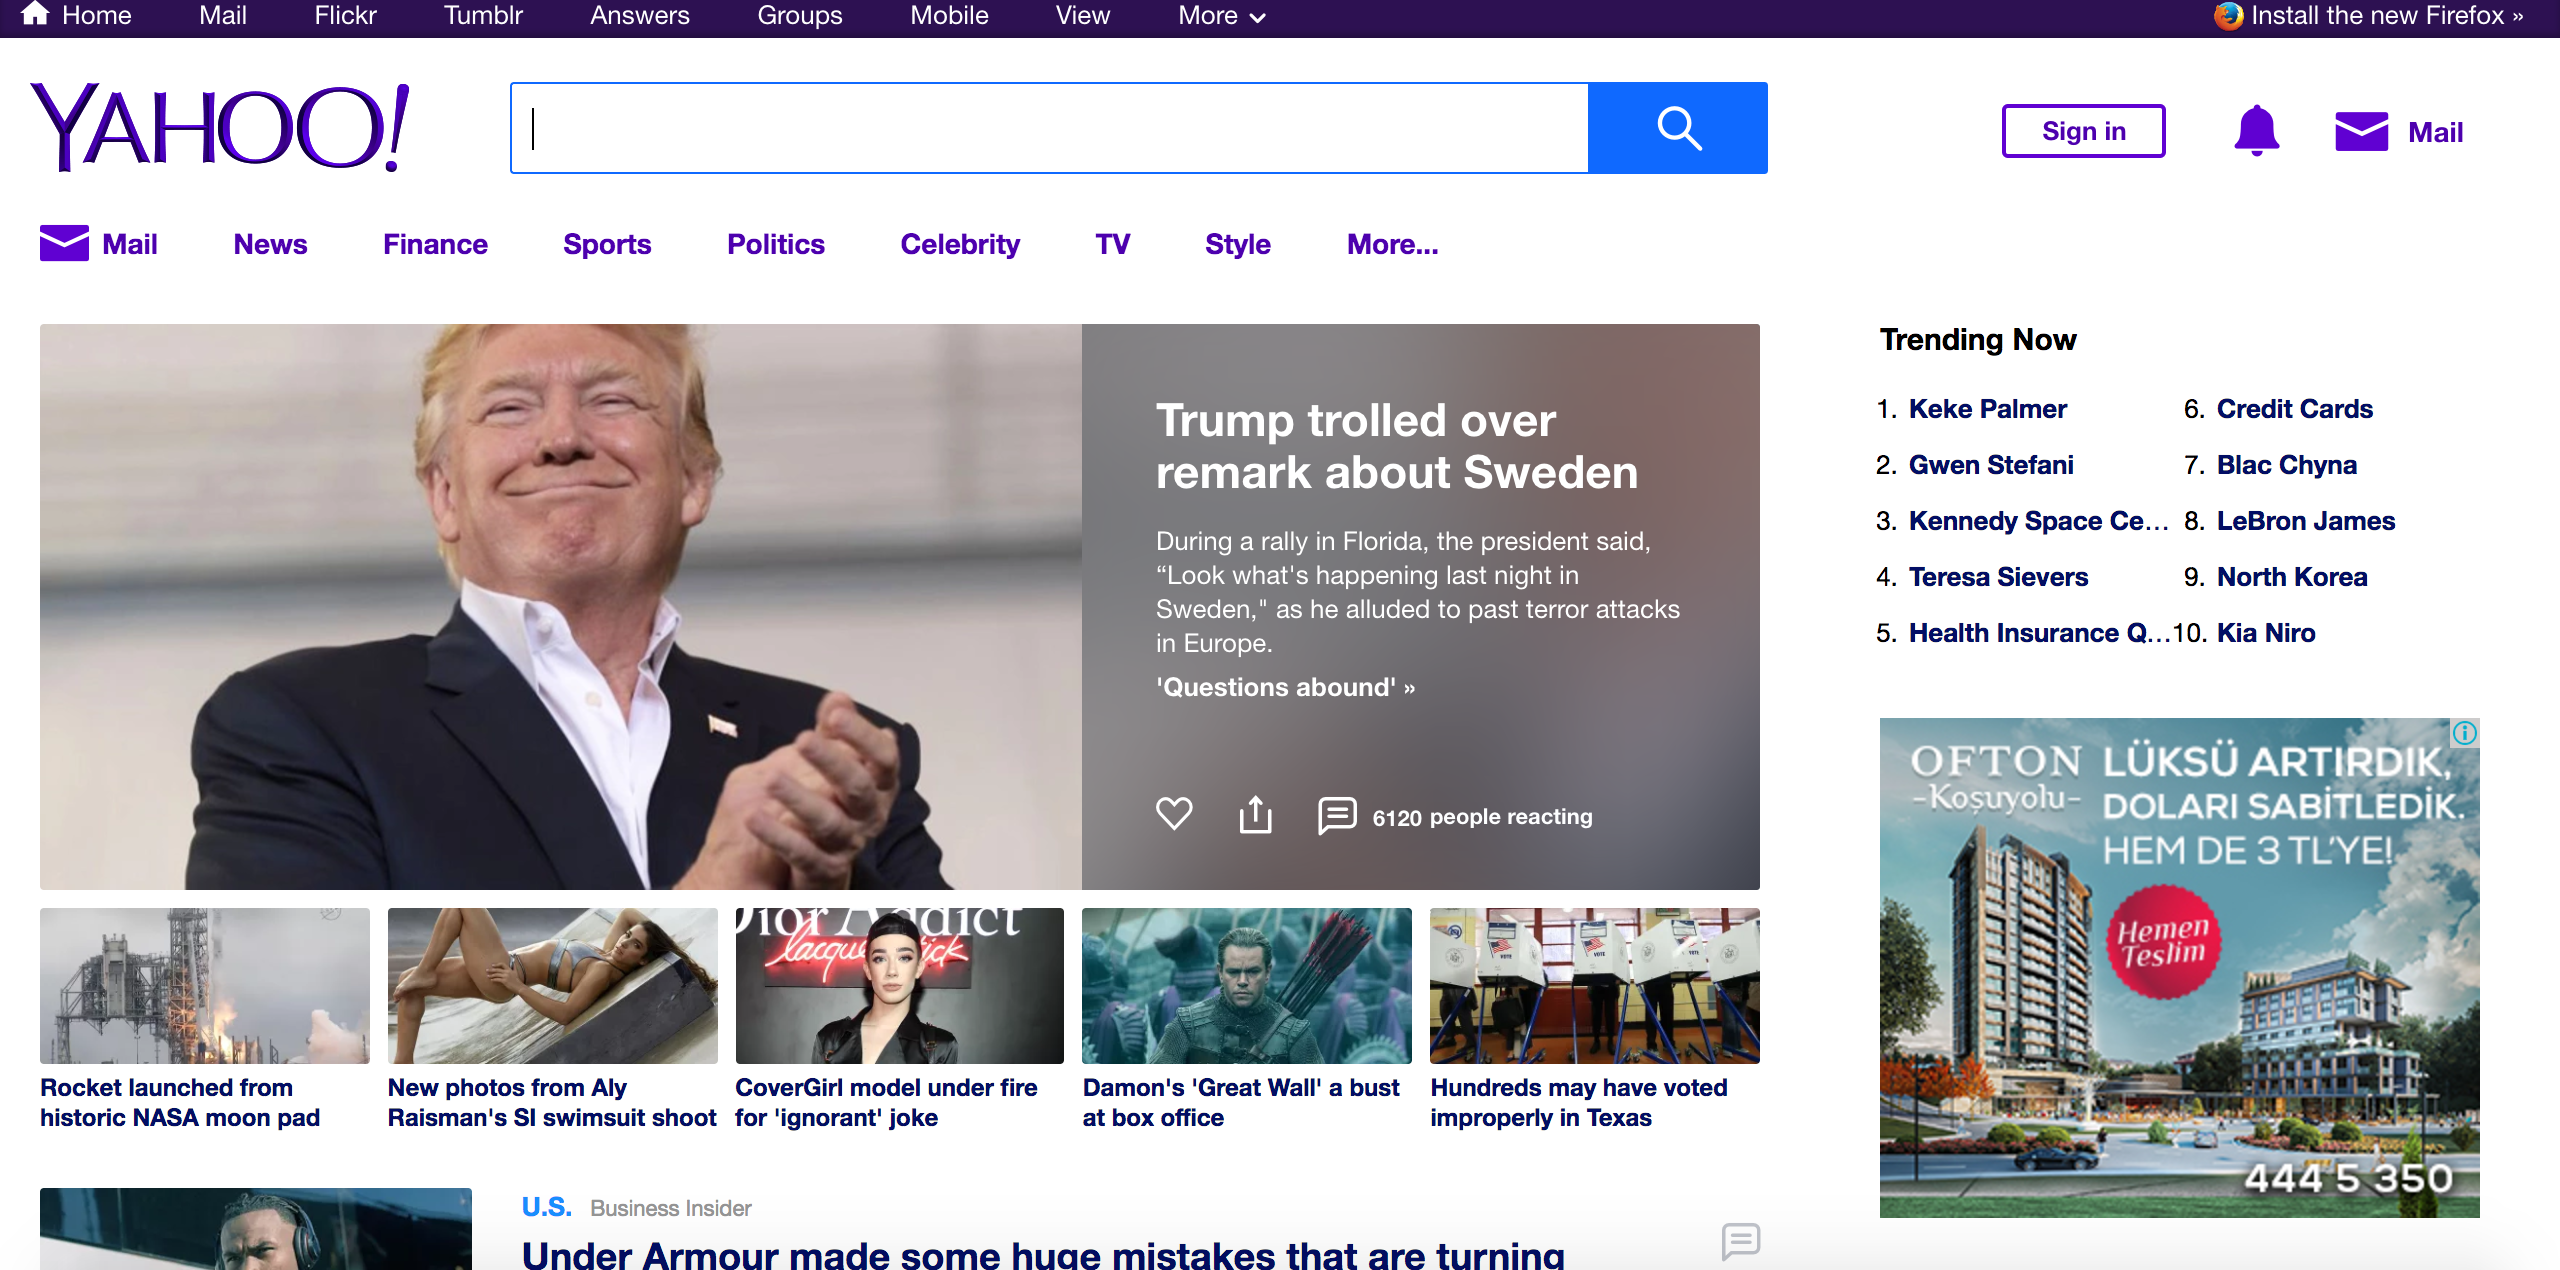The width and height of the screenshot is (2560, 1270).
Task: Click the Firefox icon in top bar
Action: coord(2228,15)
